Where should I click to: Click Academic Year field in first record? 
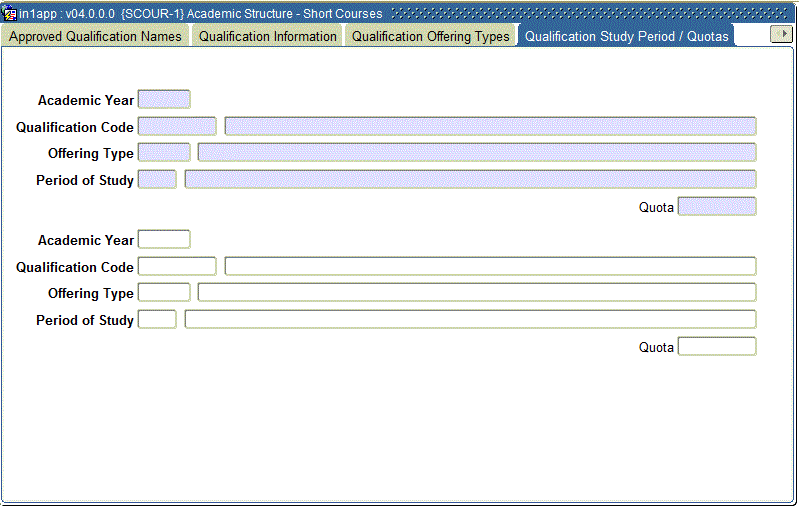click(164, 99)
